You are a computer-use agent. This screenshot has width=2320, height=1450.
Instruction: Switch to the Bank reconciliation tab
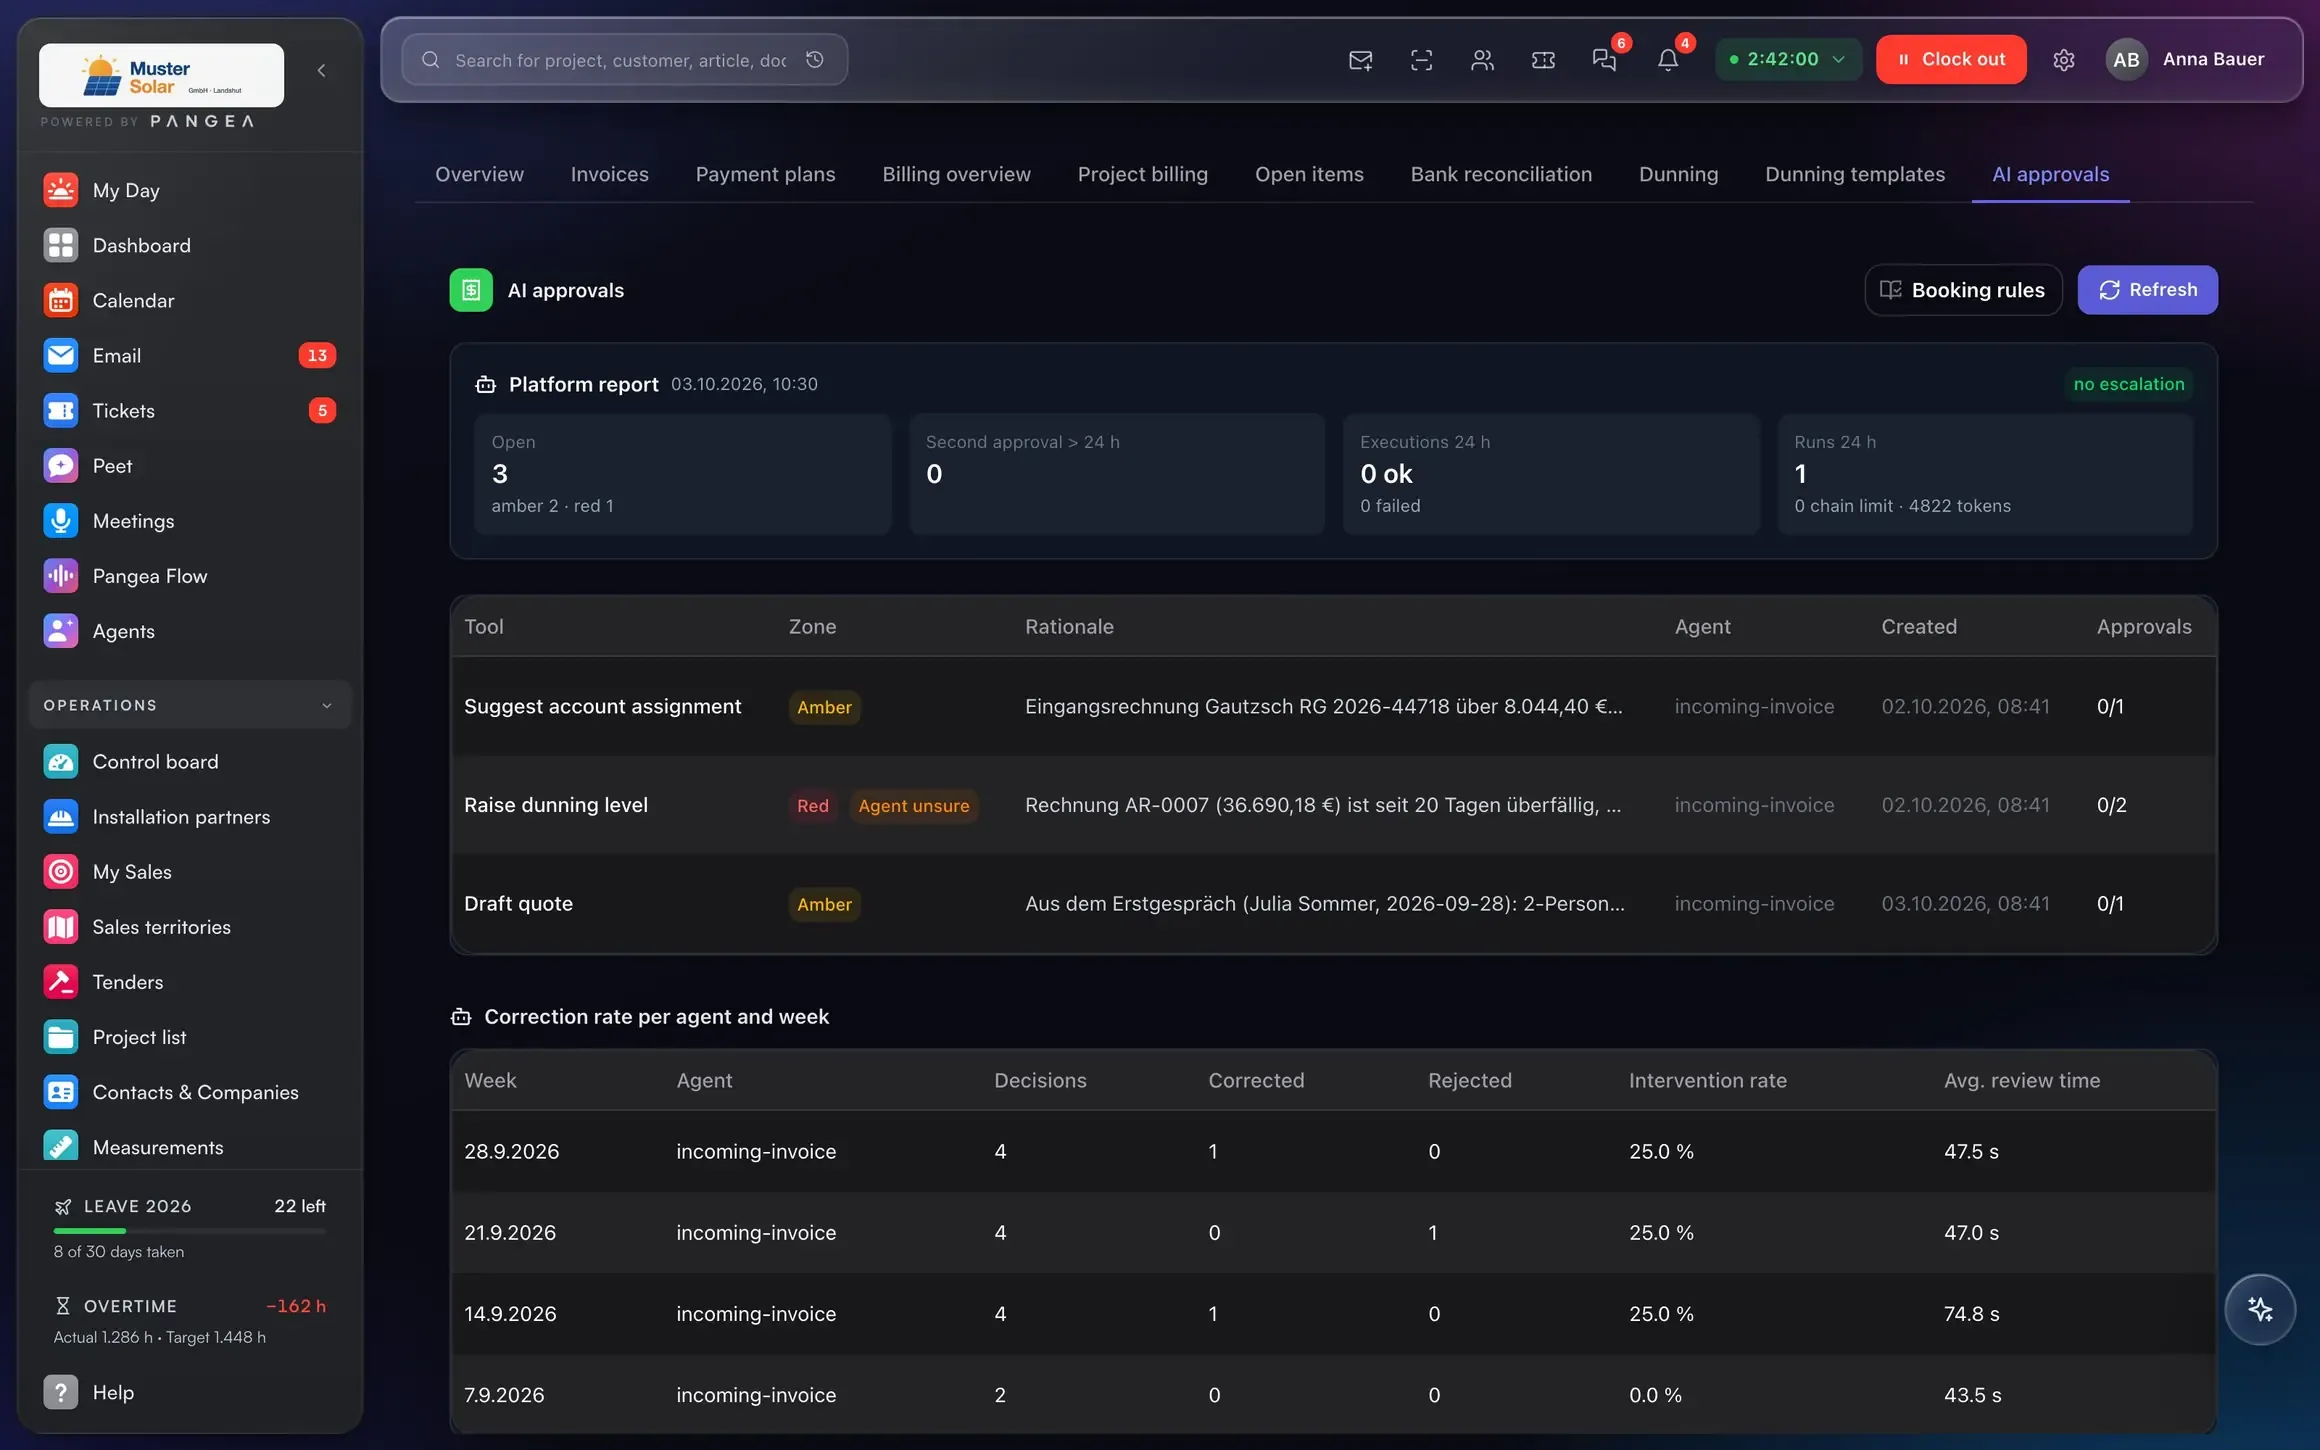click(1501, 174)
